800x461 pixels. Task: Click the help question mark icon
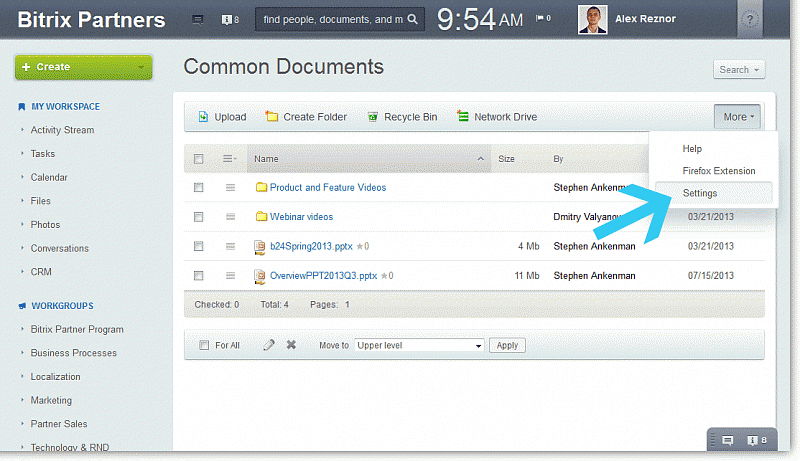click(749, 19)
